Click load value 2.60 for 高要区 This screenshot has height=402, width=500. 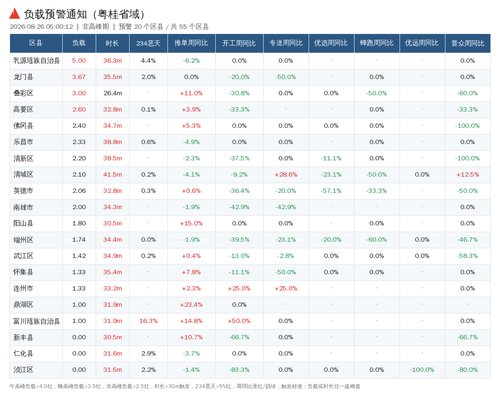click(79, 110)
